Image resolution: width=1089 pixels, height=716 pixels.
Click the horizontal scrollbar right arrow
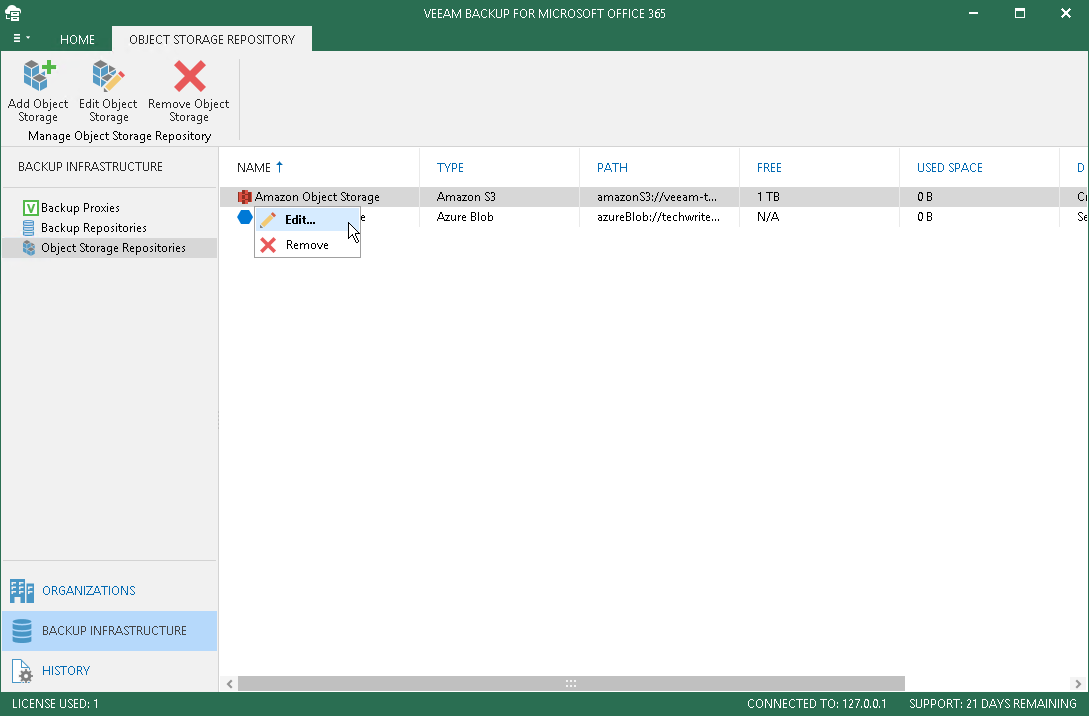tap(1078, 684)
